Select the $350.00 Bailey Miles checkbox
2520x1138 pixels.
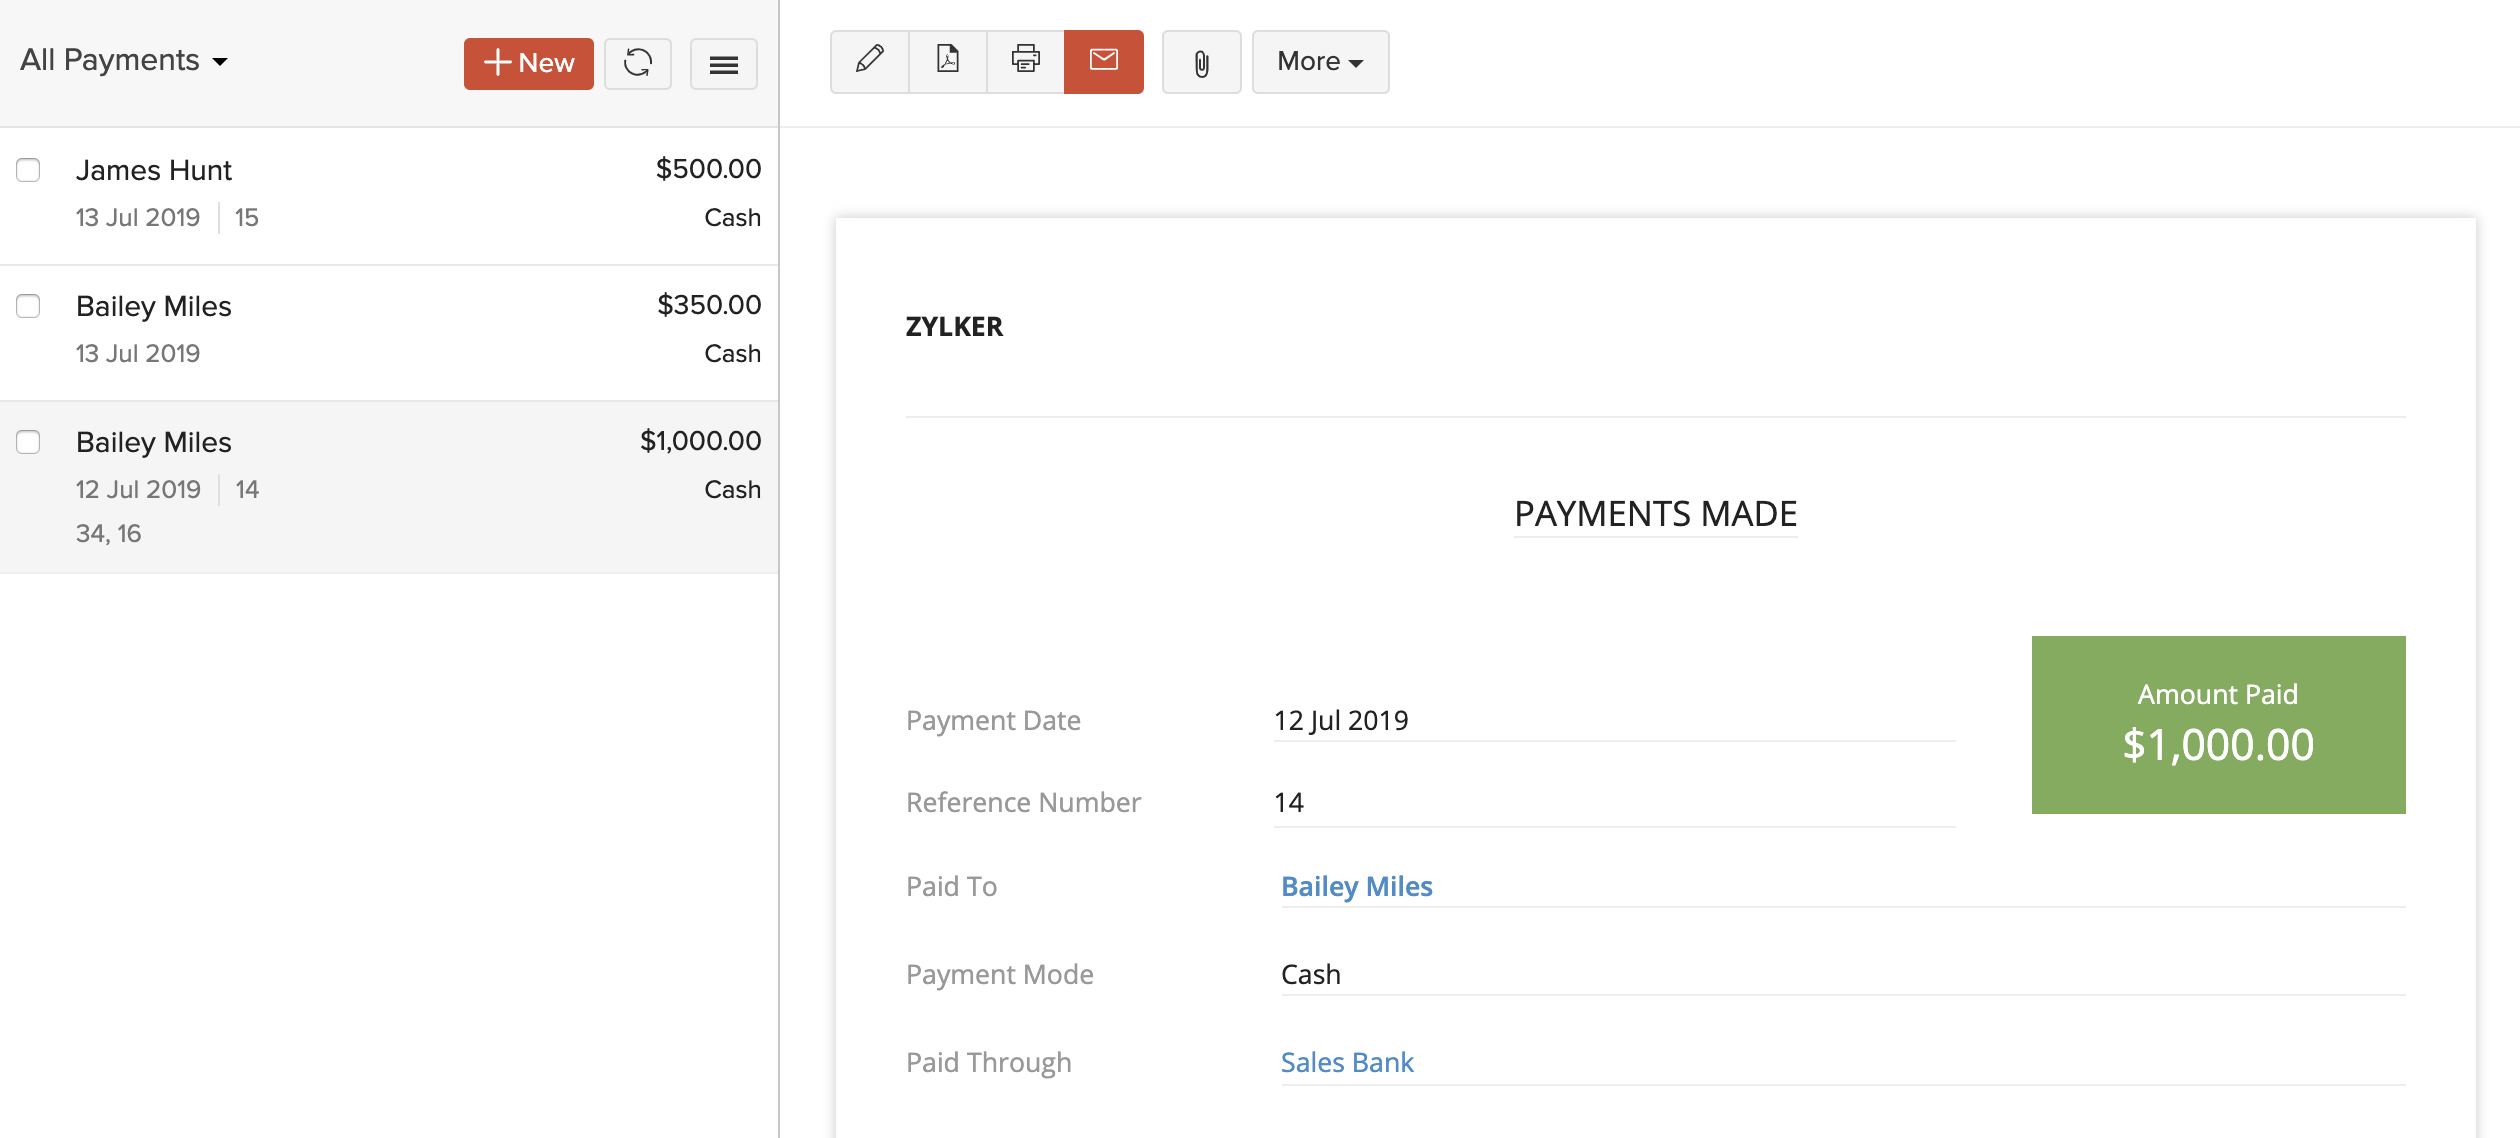(28, 306)
